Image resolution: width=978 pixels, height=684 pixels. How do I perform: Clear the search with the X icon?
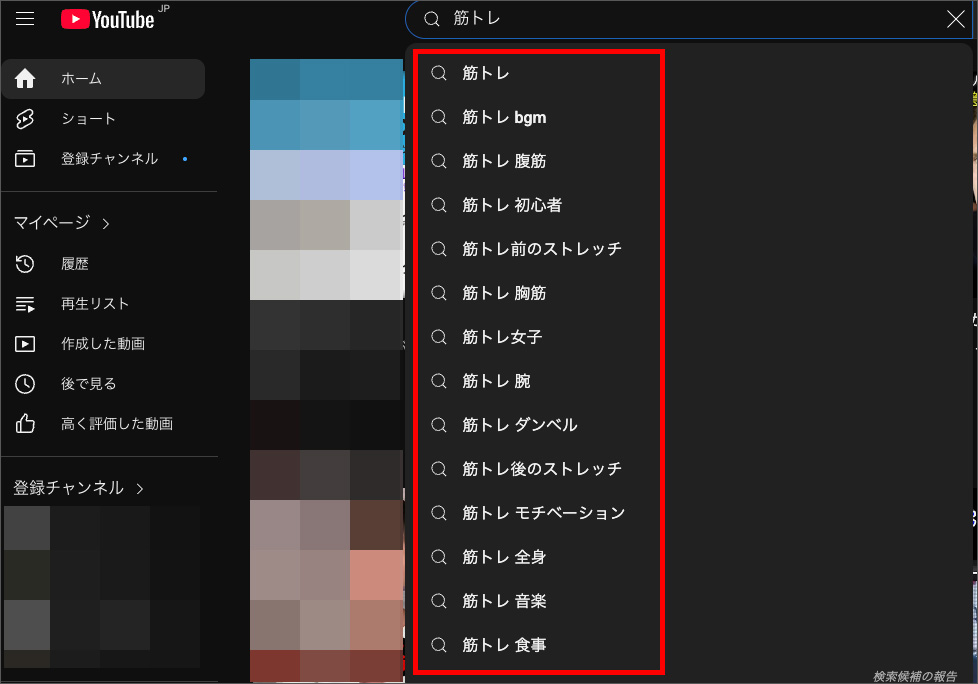tap(955, 19)
